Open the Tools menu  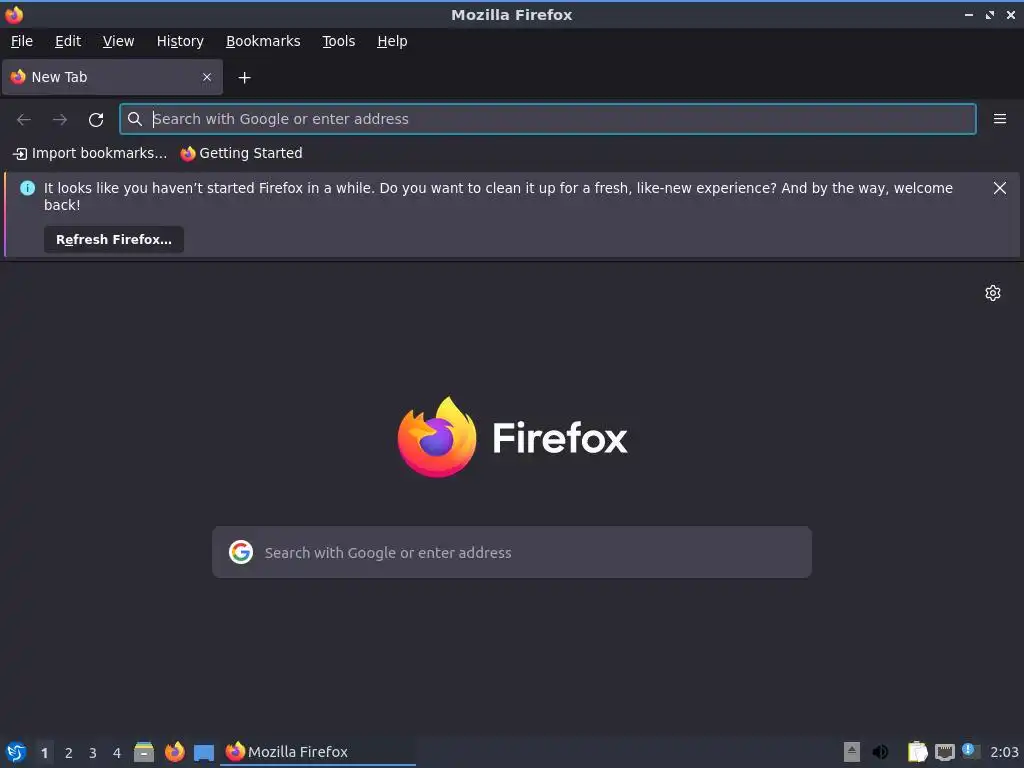(x=338, y=41)
